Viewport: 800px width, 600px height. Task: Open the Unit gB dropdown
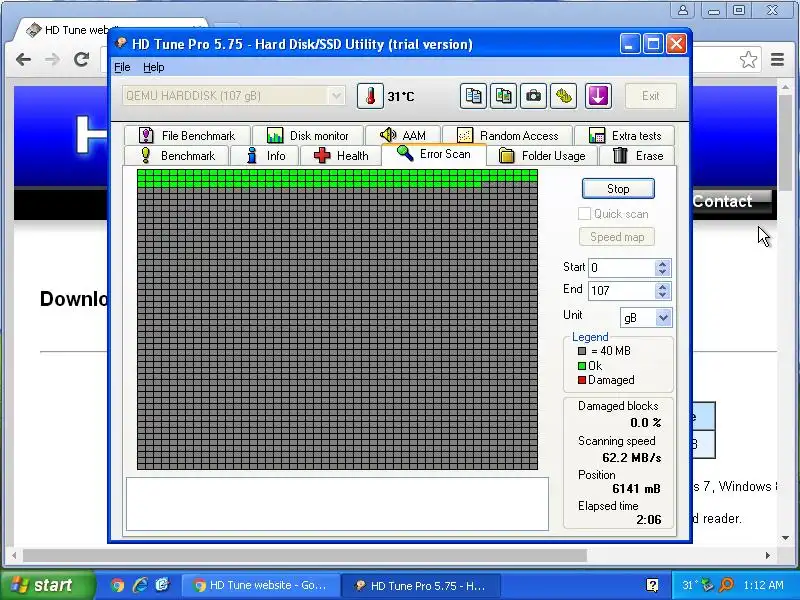pos(663,318)
